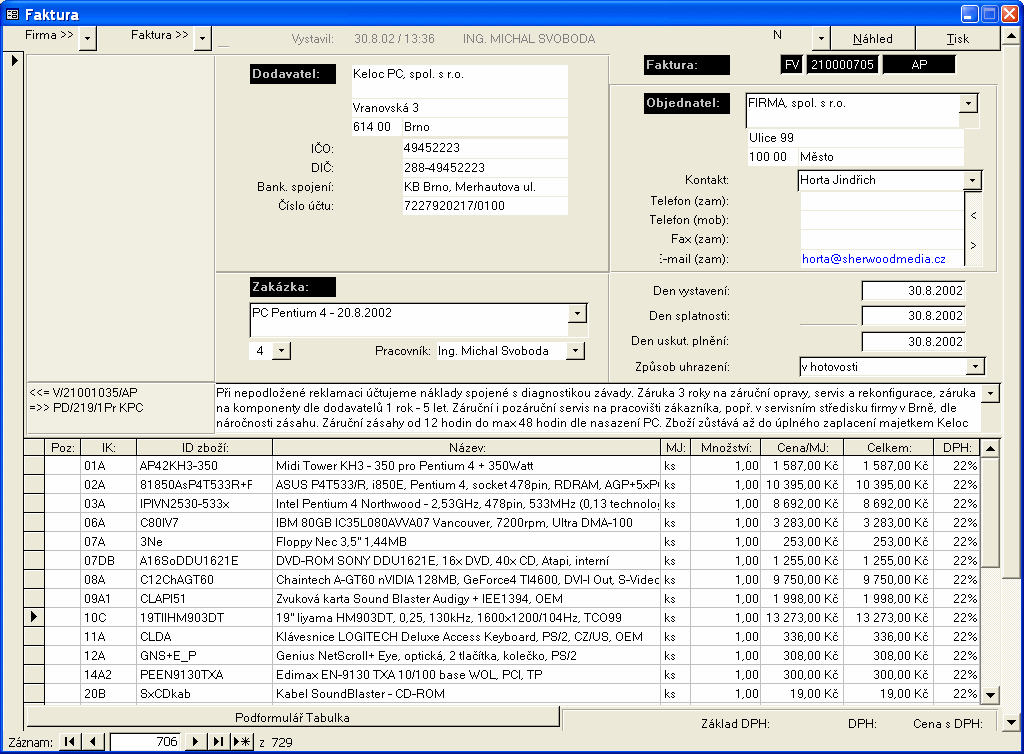
Task: Expand the Způsob uhrazení dropdown
Action: [x=975, y=367]
